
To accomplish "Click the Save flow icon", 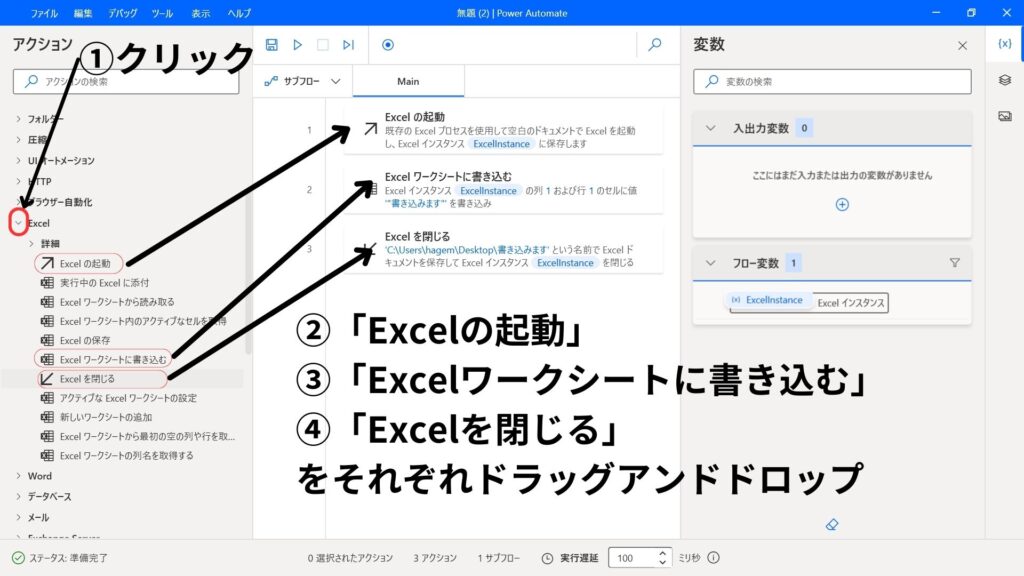I will pos(272,44).
